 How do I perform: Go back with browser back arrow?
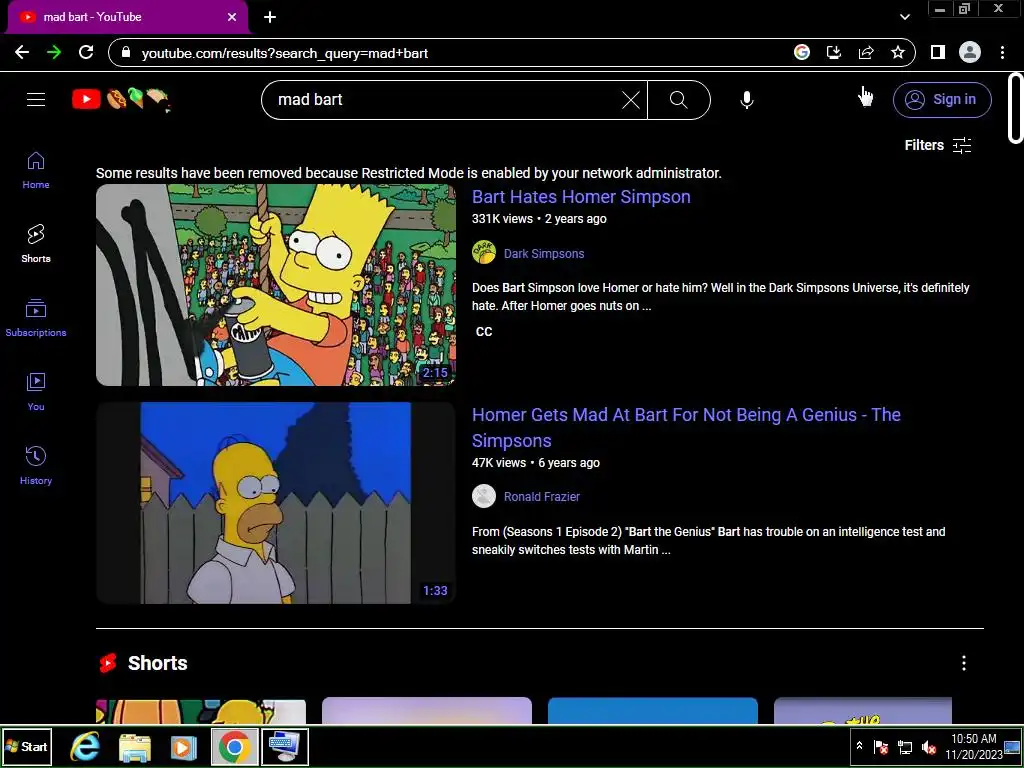click(x=22, y=53)
